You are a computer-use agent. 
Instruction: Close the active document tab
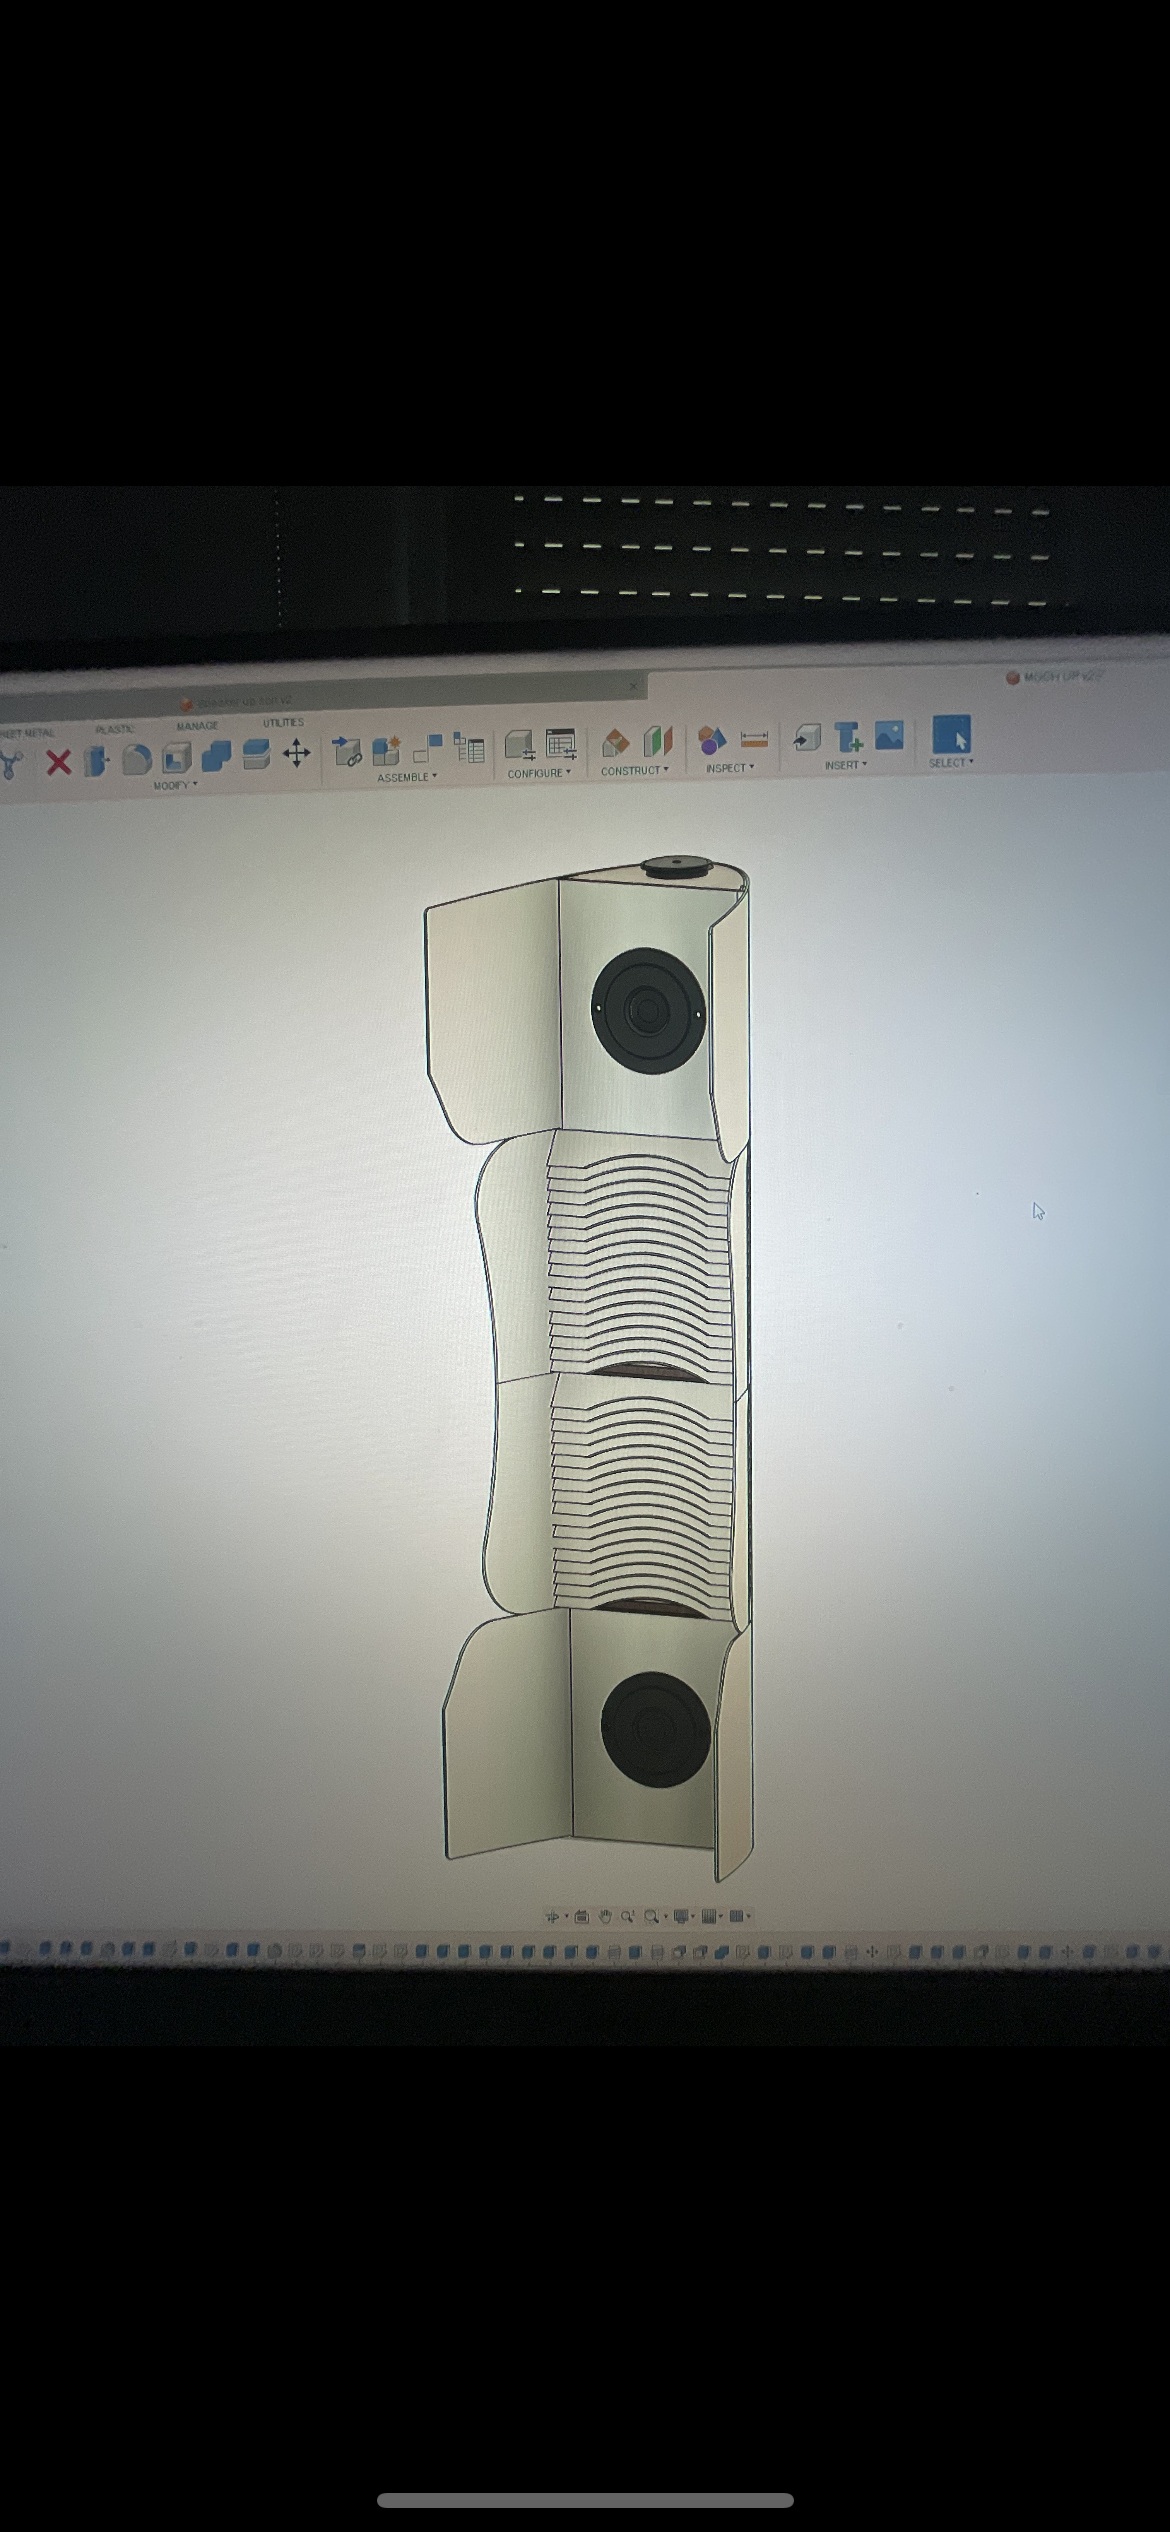pyautogui.click(x=632, y=686)
